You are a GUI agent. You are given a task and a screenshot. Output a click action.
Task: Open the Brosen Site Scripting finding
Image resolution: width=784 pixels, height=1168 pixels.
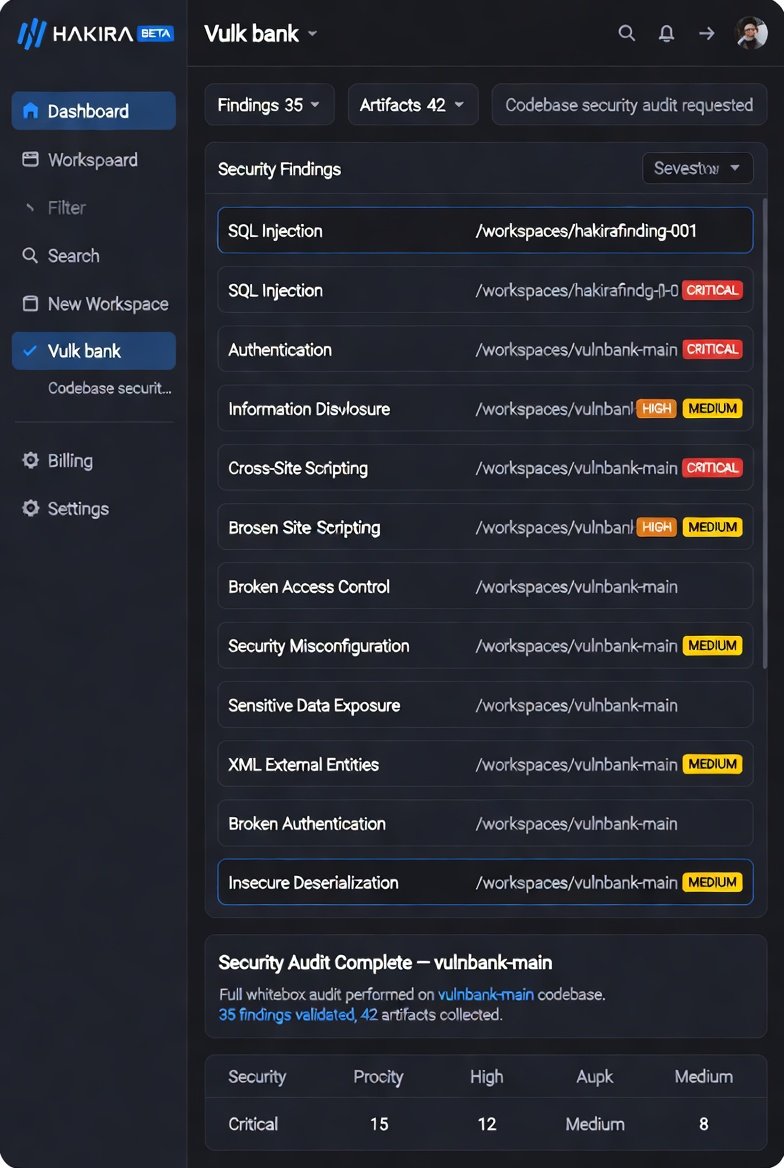(x=485, y=527)
